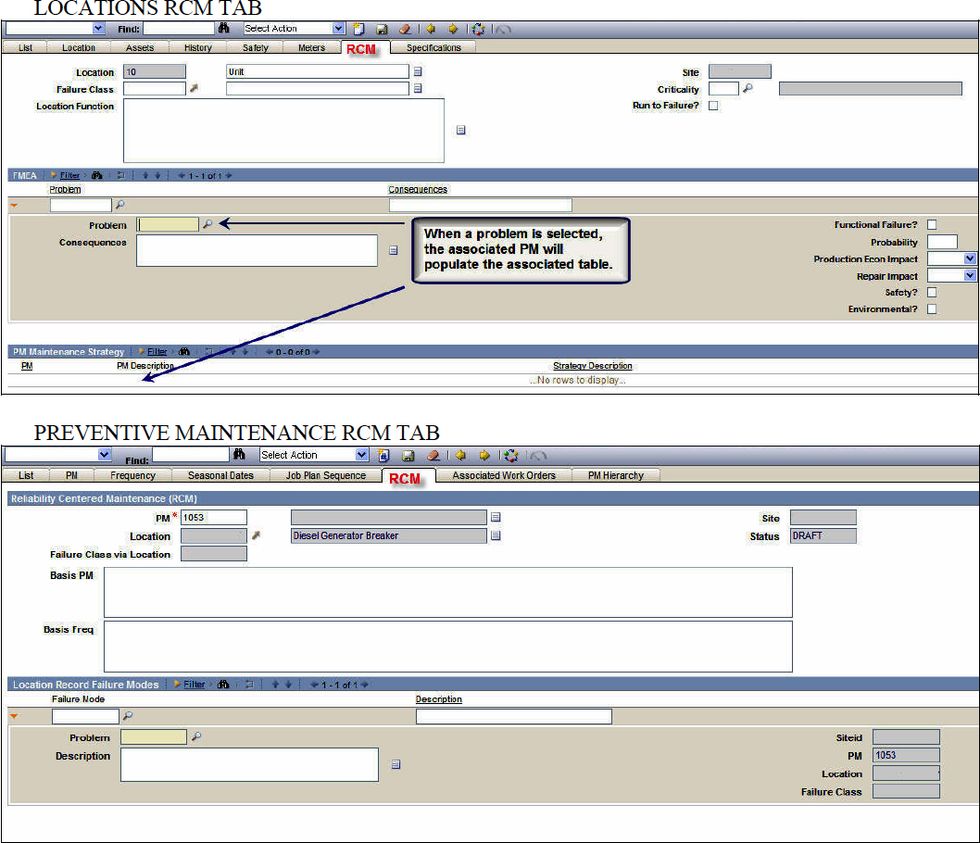
Task: Go to Previous Record with the left arrow icon
Action: coord(431,29)
